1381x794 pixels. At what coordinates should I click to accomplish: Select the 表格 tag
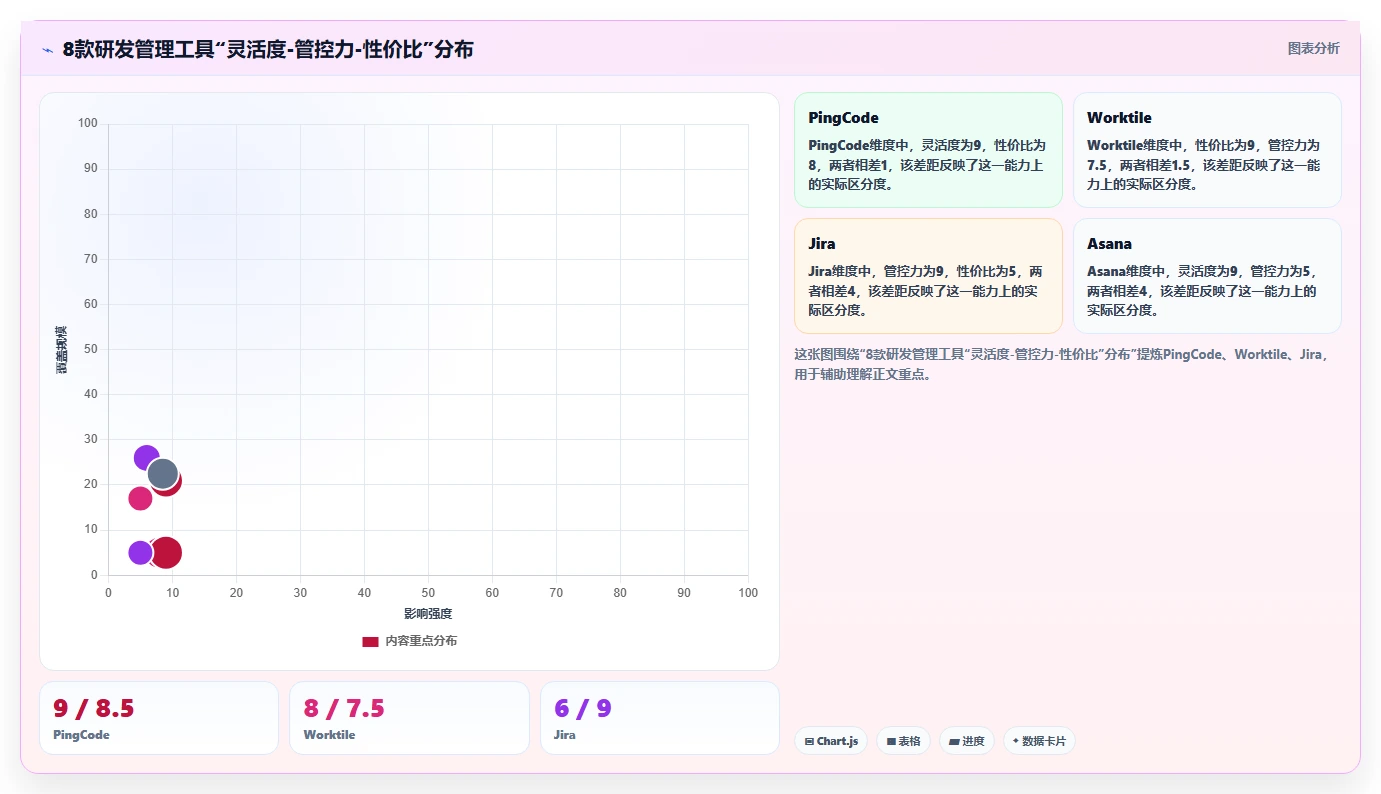[904, 741]
